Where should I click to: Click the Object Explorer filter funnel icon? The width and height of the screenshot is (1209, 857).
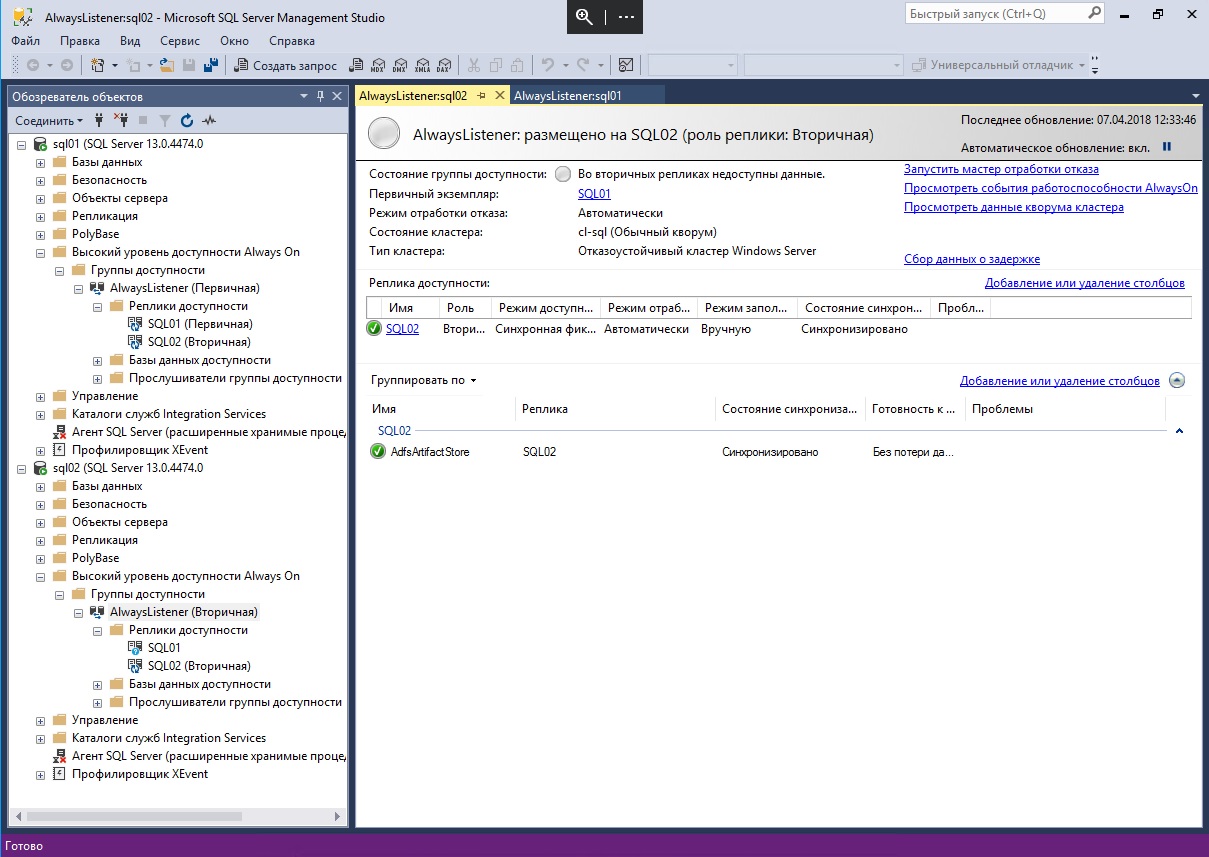click(165, 120)
